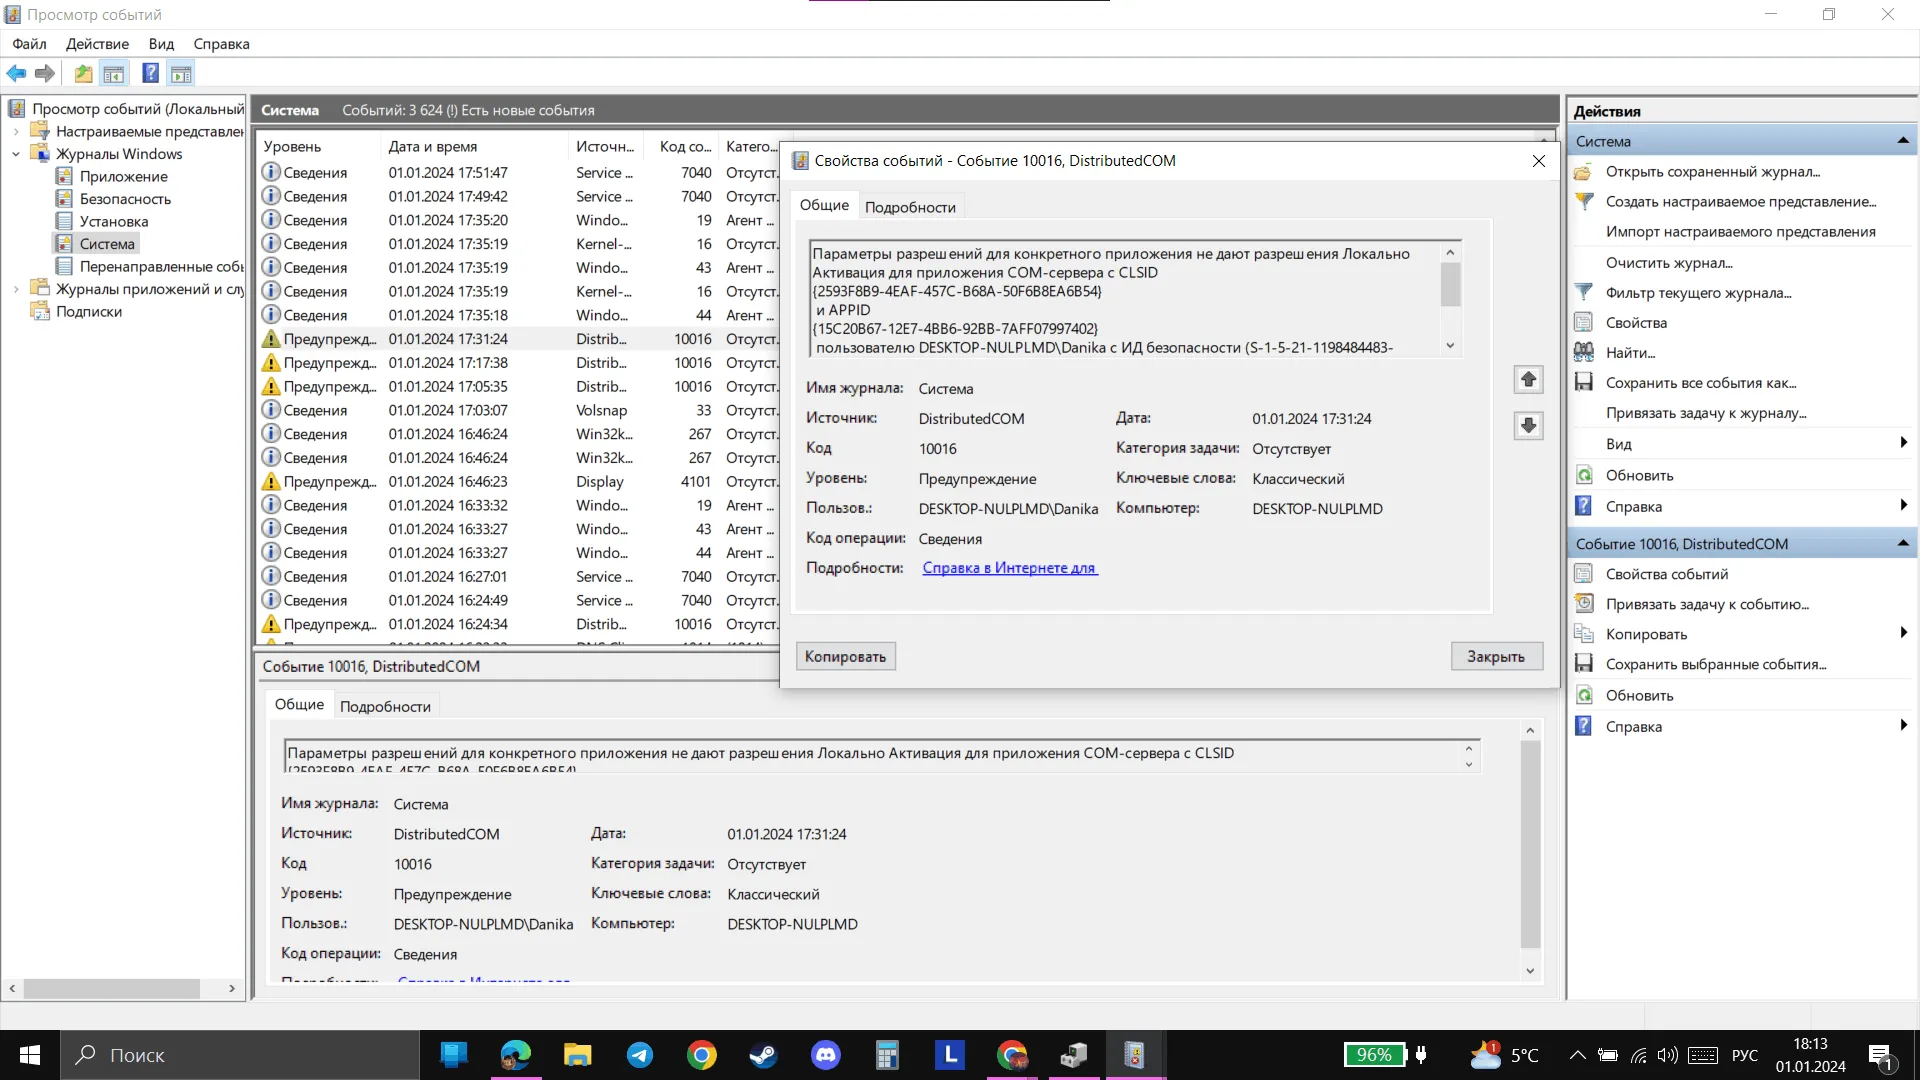
Task: Open the Вид menu
Action: click(x=161, y=44)
